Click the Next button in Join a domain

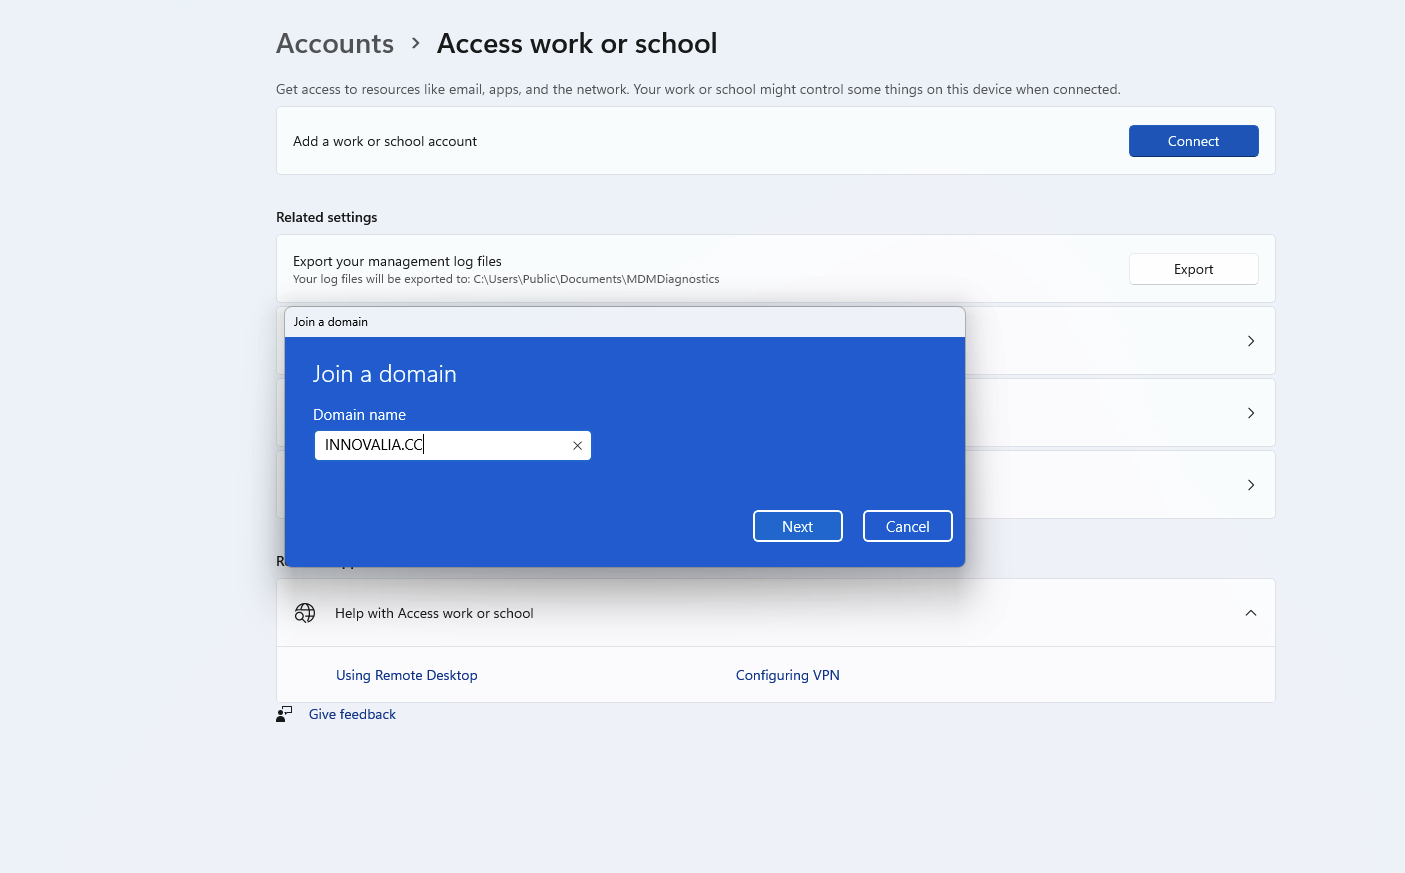coord(797,526)
